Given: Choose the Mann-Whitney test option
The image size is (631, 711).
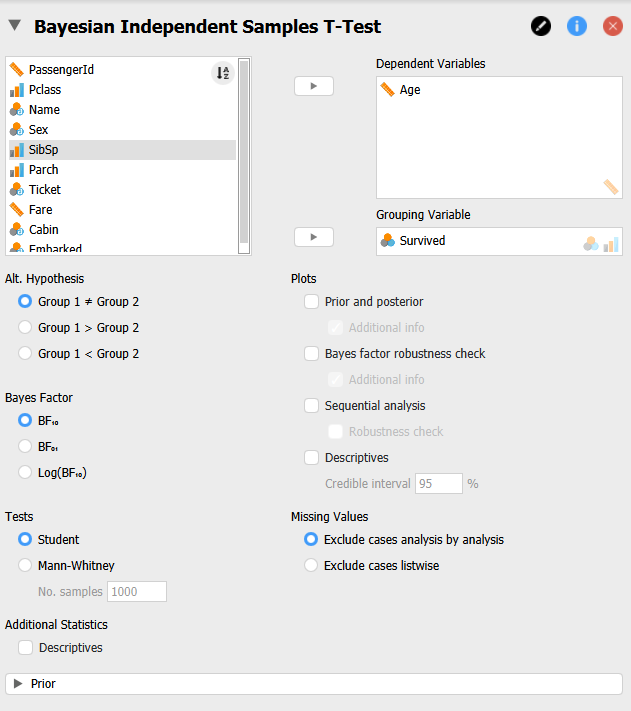Looking at the screenshot, I should [x=26, y=565].
